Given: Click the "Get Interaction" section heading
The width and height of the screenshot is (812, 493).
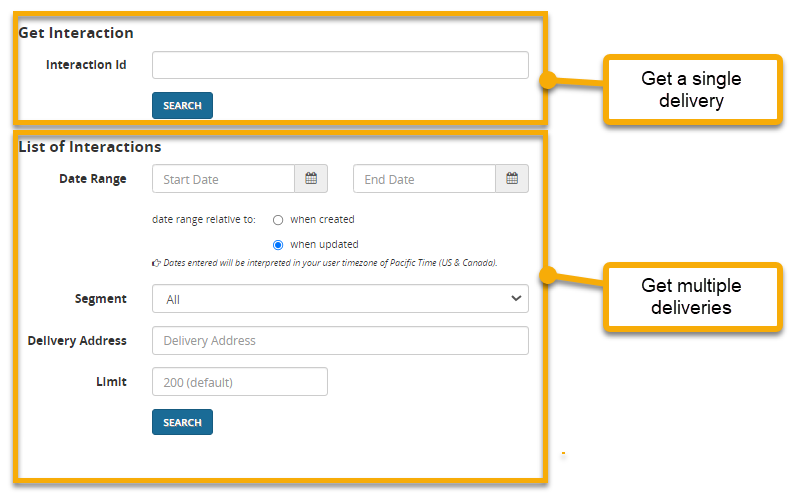Looking at the screenshot, I should click(76, 33).
